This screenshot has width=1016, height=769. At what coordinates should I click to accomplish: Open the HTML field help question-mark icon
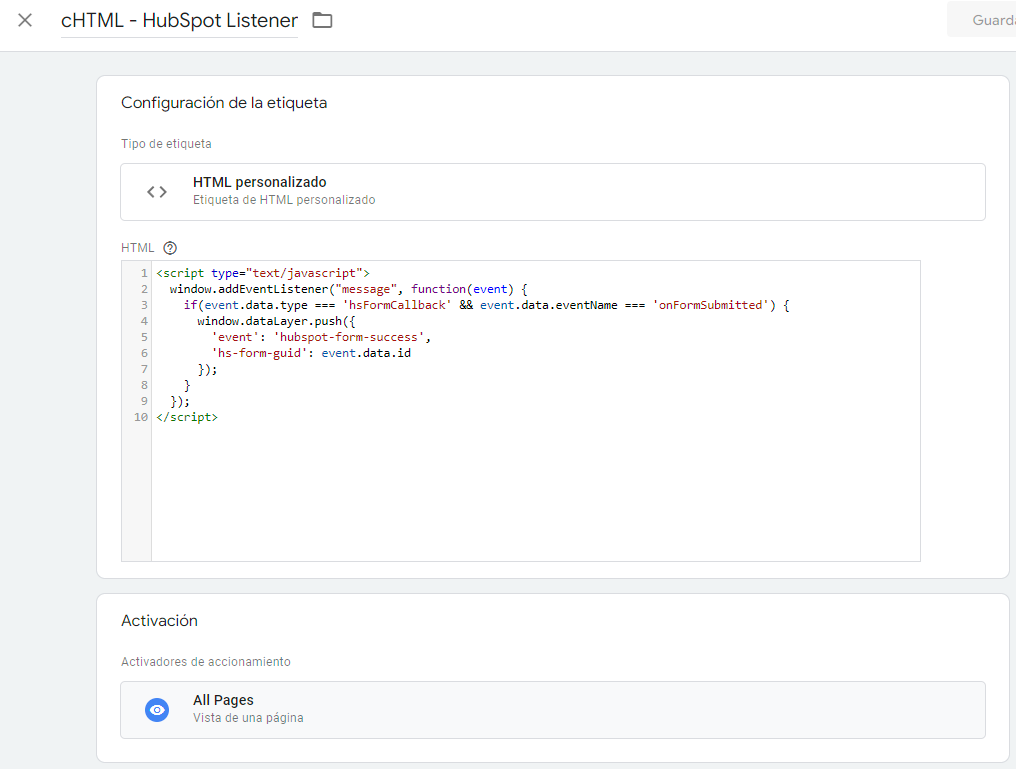click(170, 248)
